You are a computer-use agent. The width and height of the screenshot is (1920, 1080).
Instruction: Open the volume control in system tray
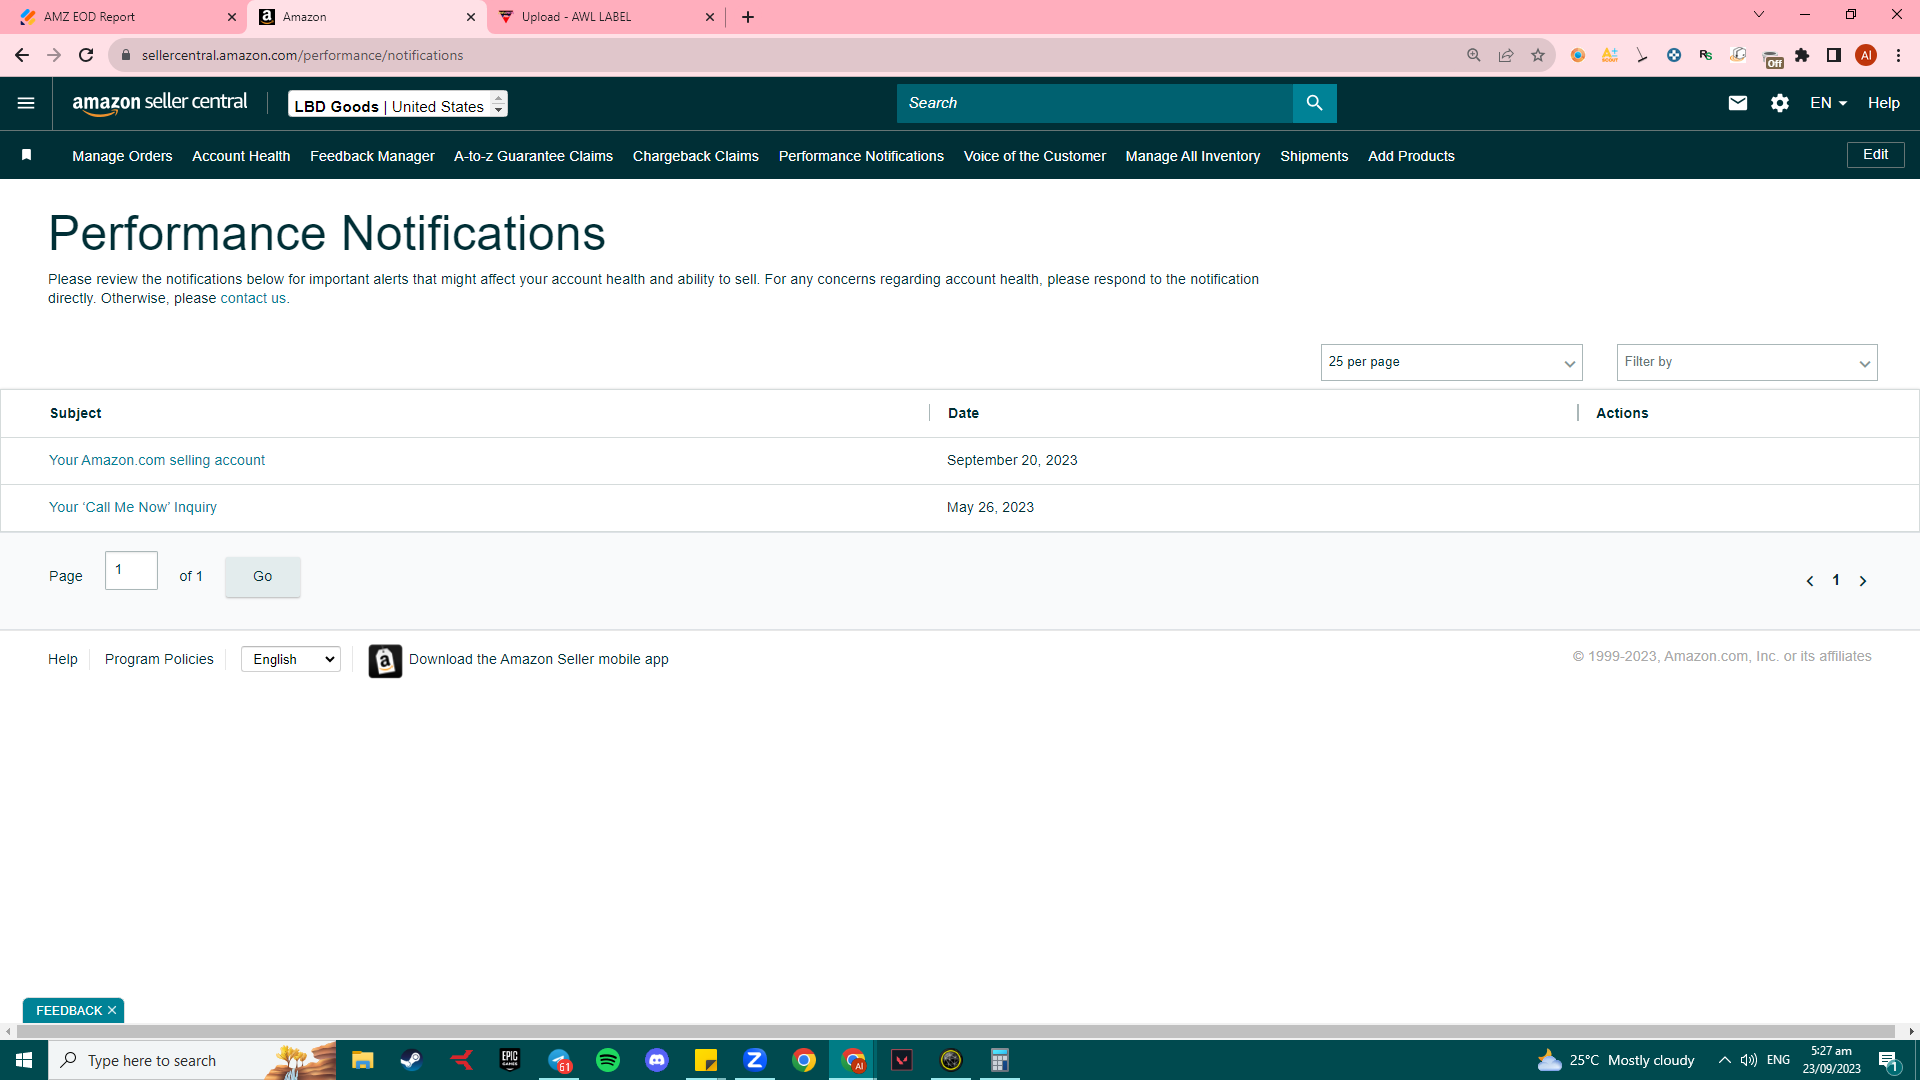coord(1749,1060)
